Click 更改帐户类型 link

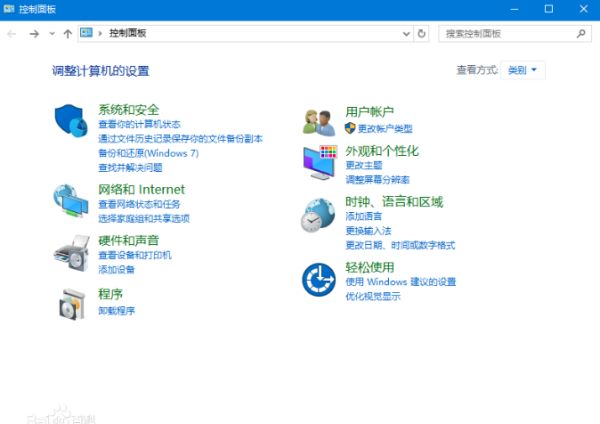click(x=385, y=128)
